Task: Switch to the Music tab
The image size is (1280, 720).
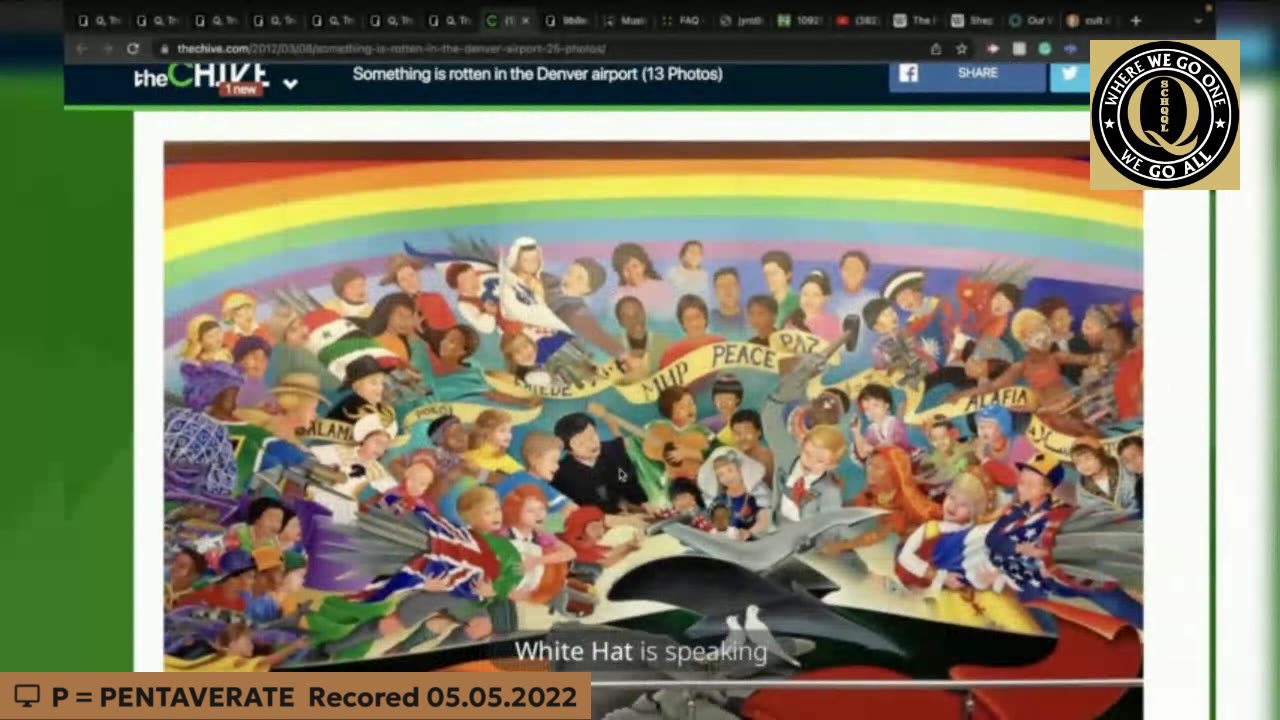Action: pos(626,20)
